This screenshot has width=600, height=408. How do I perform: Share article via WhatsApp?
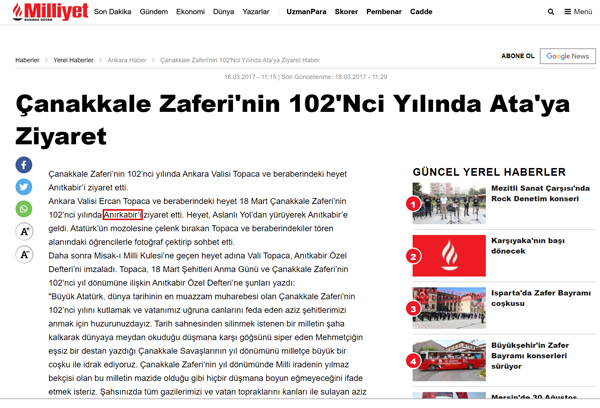(24, 209)
